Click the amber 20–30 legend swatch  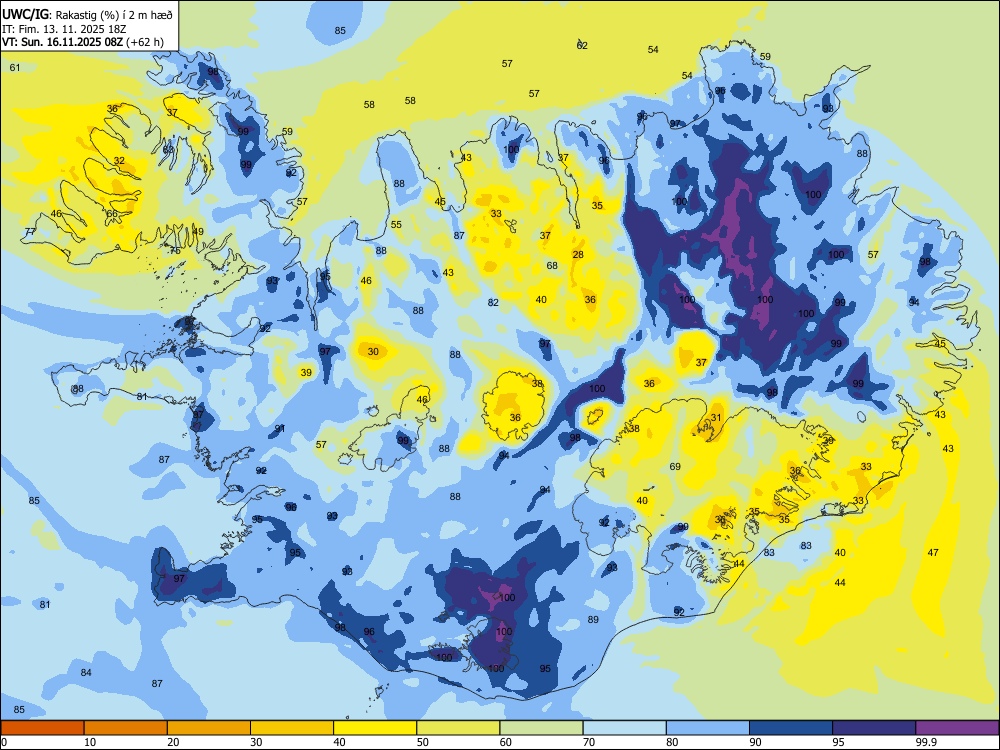click(209, 728)
